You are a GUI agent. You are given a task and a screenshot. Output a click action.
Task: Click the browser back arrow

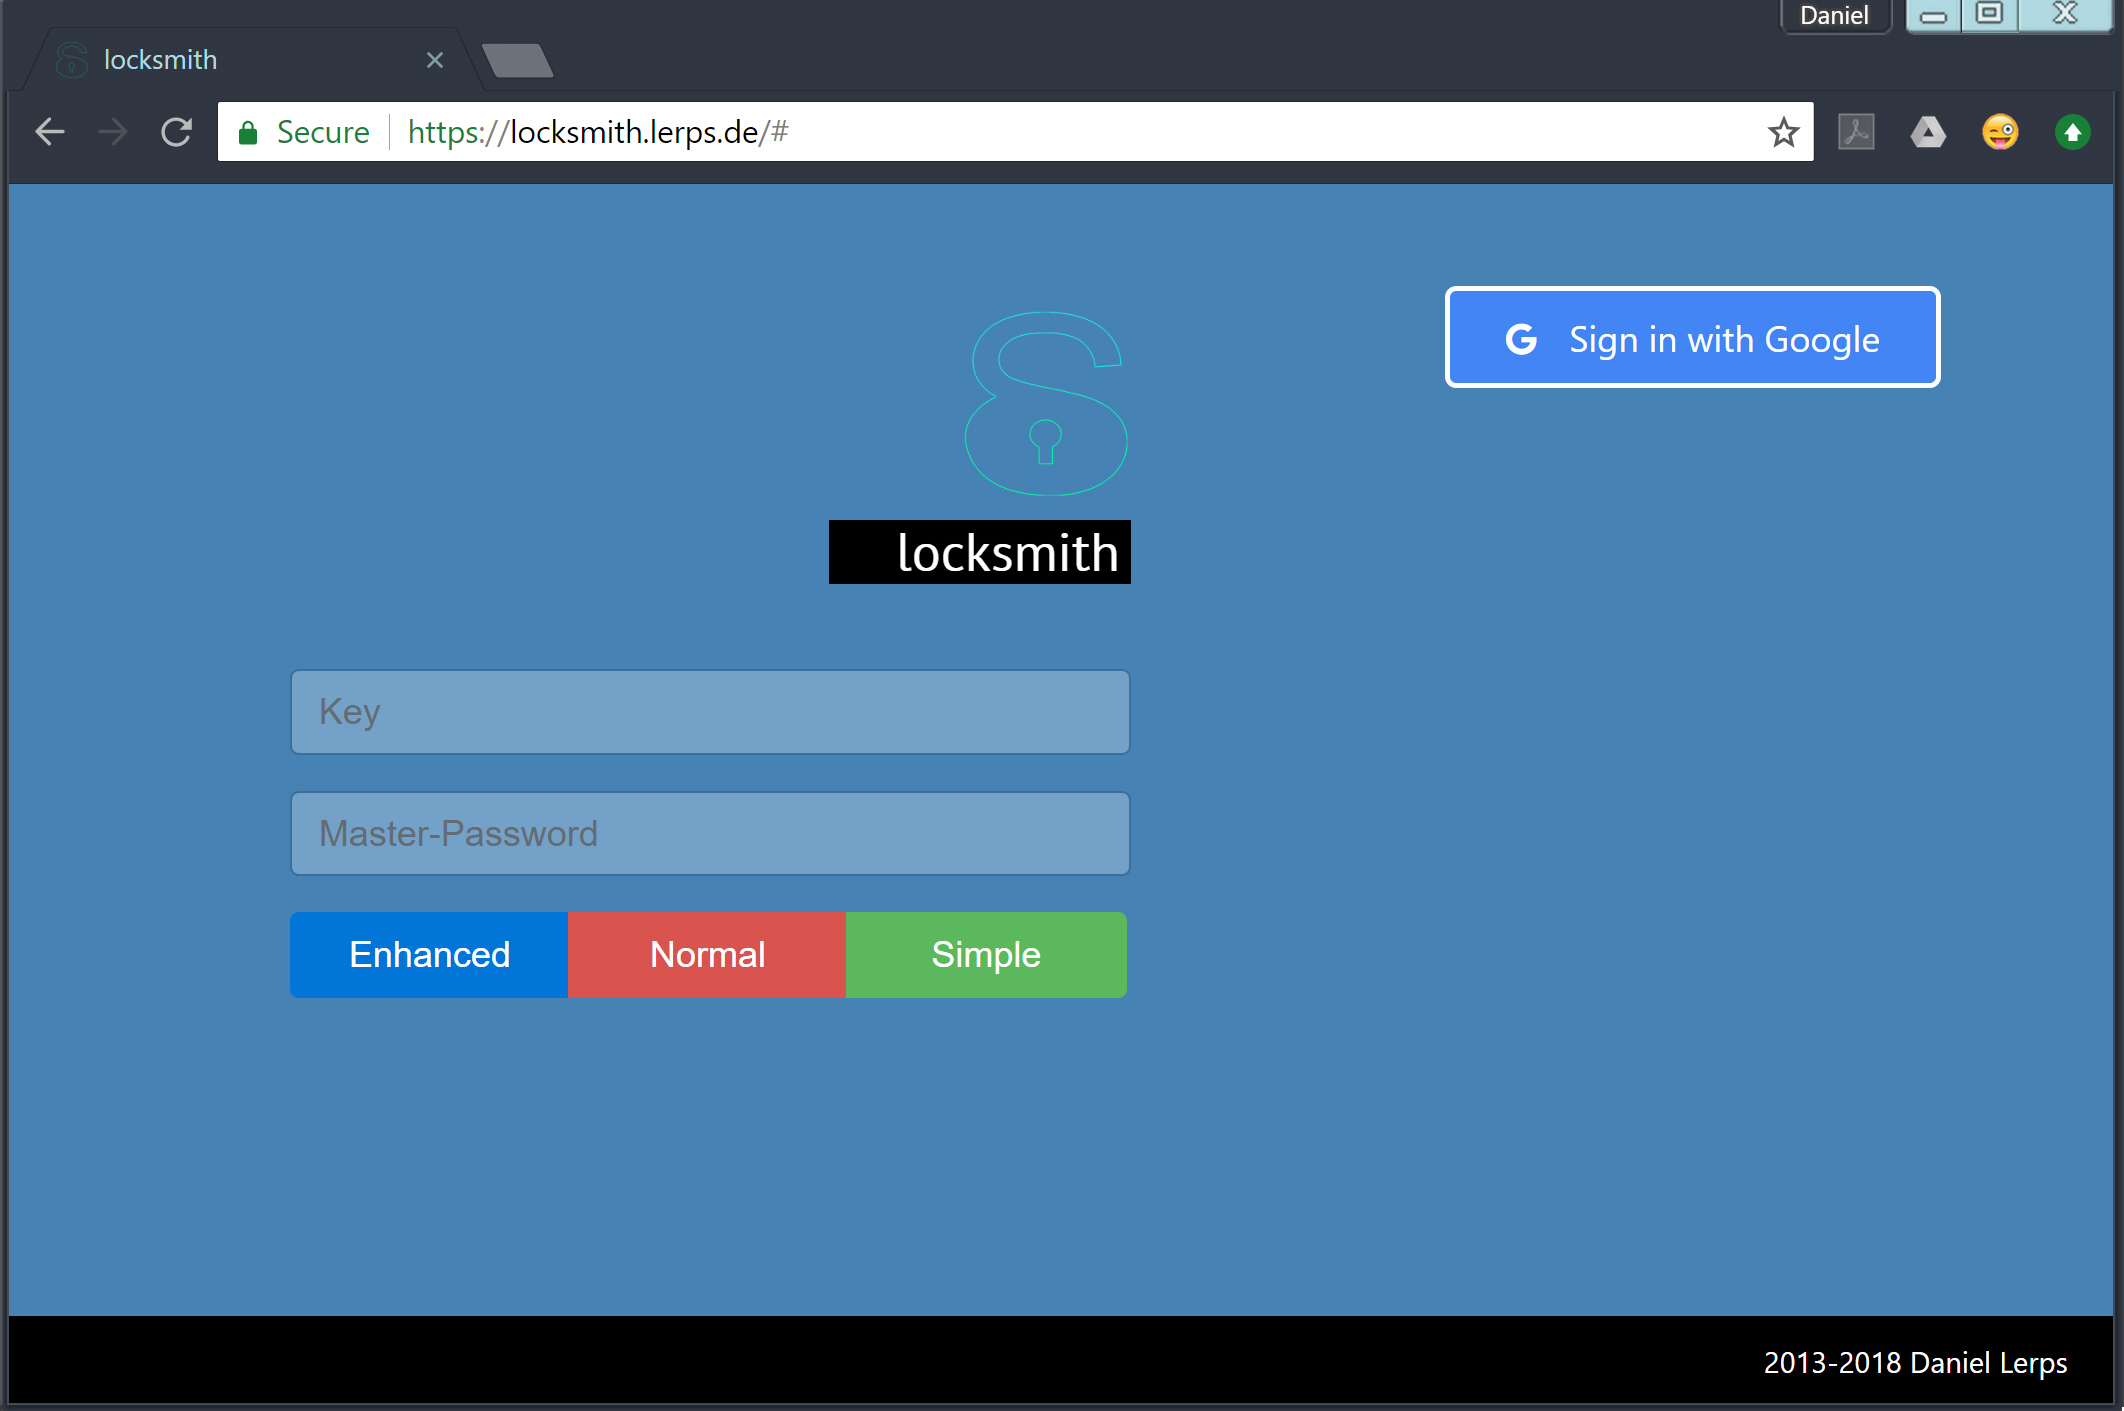click(x=50, y=132)
